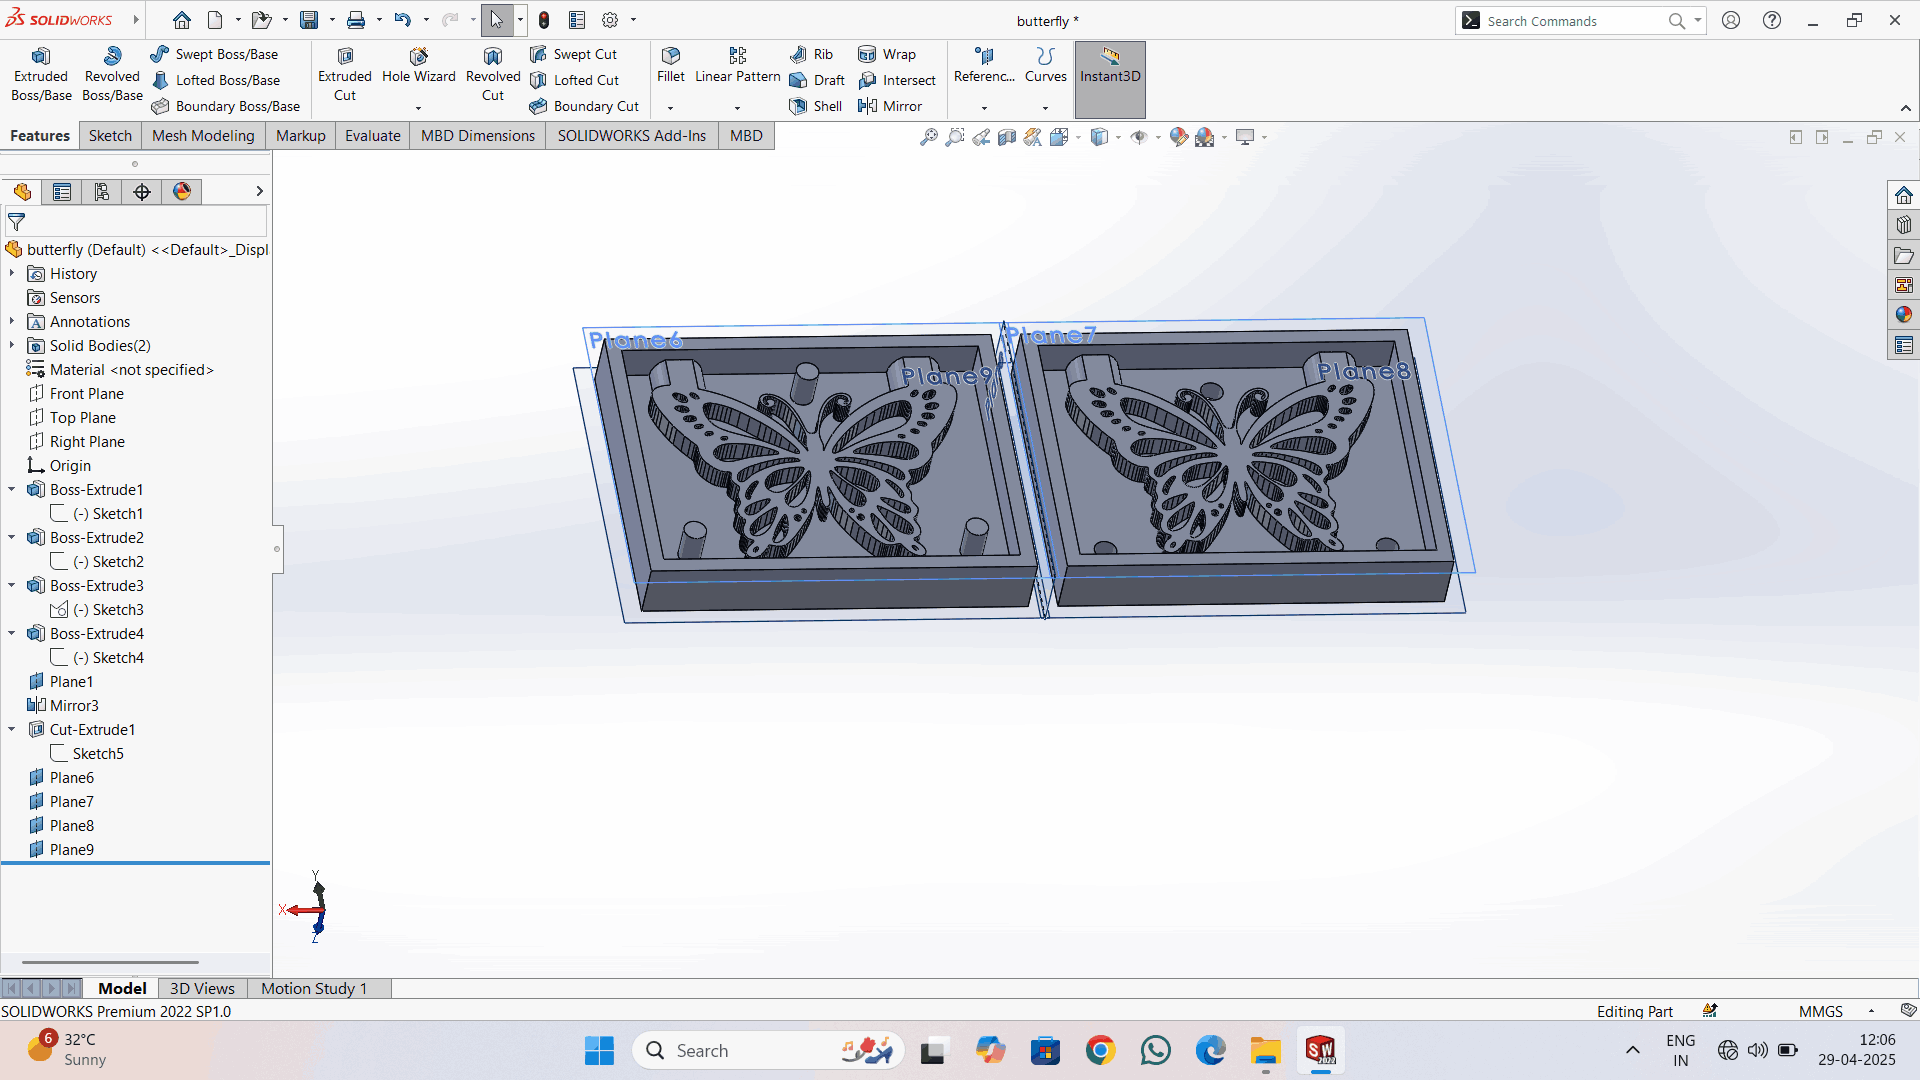Screen dimensions: 1920x1080
Task: Switch to MBD Dimensions tab
Action: point(478,136)
